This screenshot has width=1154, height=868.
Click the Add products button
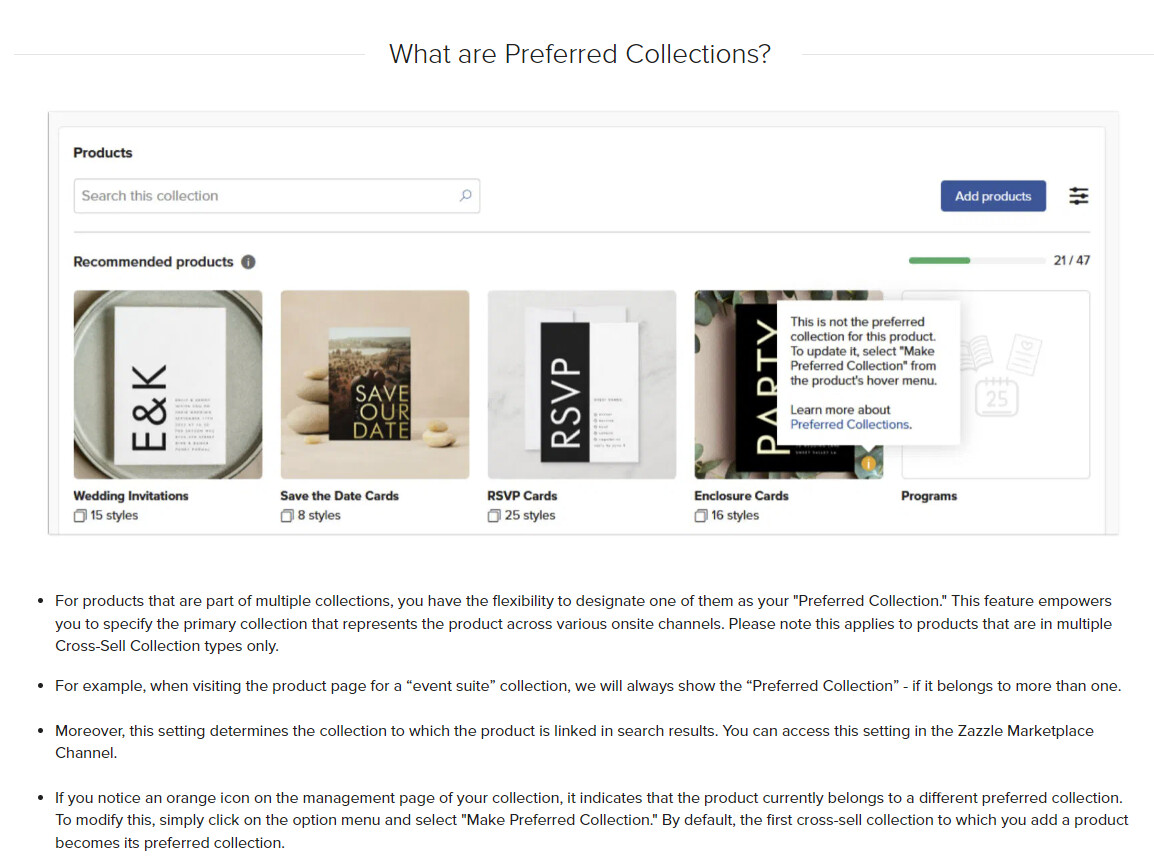tap(993, 196)
